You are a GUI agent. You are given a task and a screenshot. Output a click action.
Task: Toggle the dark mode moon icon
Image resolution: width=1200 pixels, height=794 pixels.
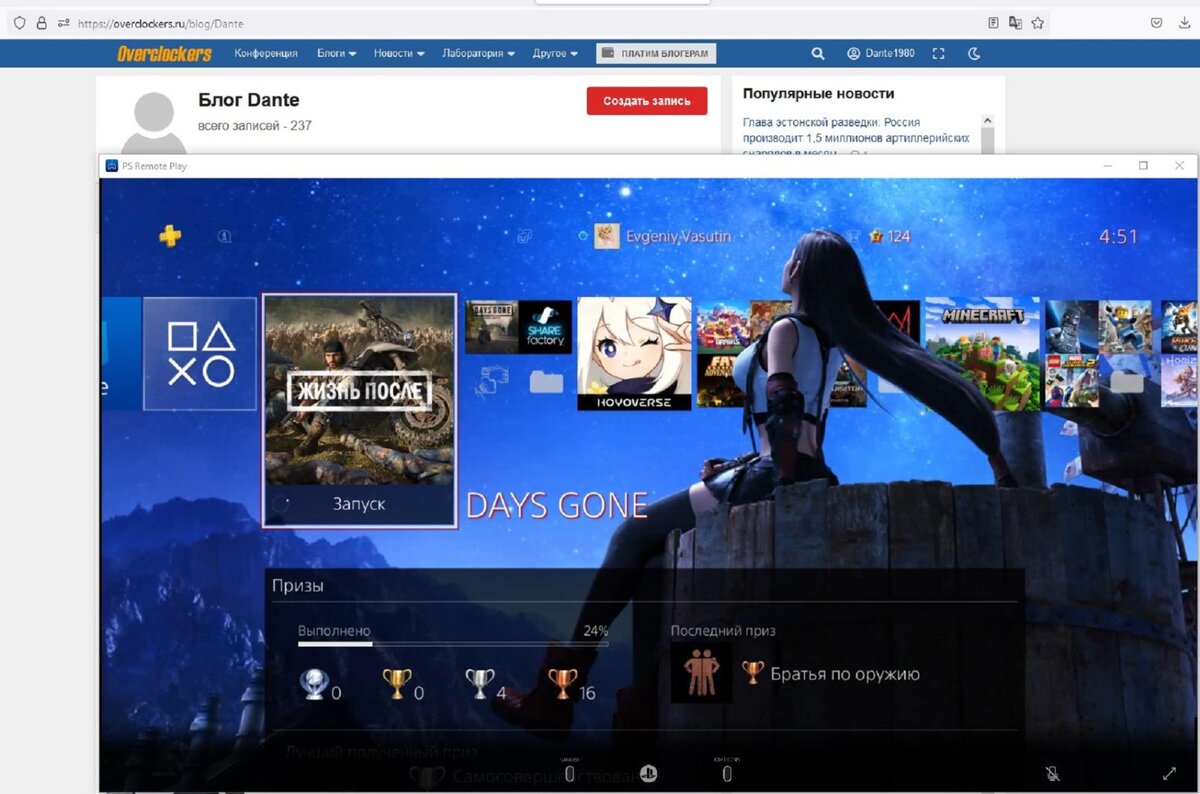click(975, 53)
